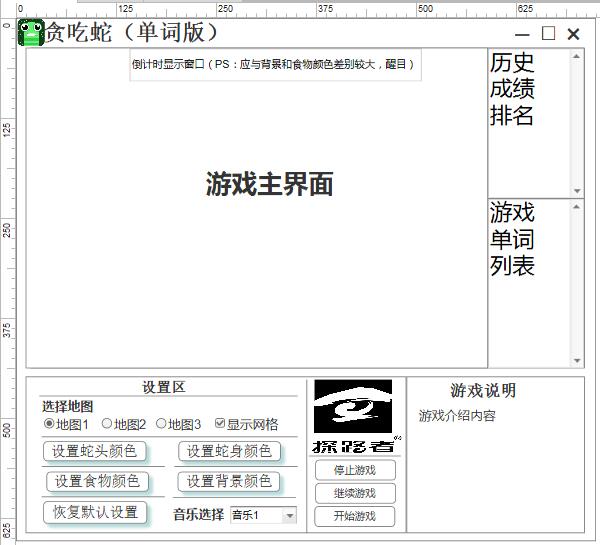600x545 pixels.
Task: Click the 倒计时显示窗口 label box
Action: coord(276,64)
